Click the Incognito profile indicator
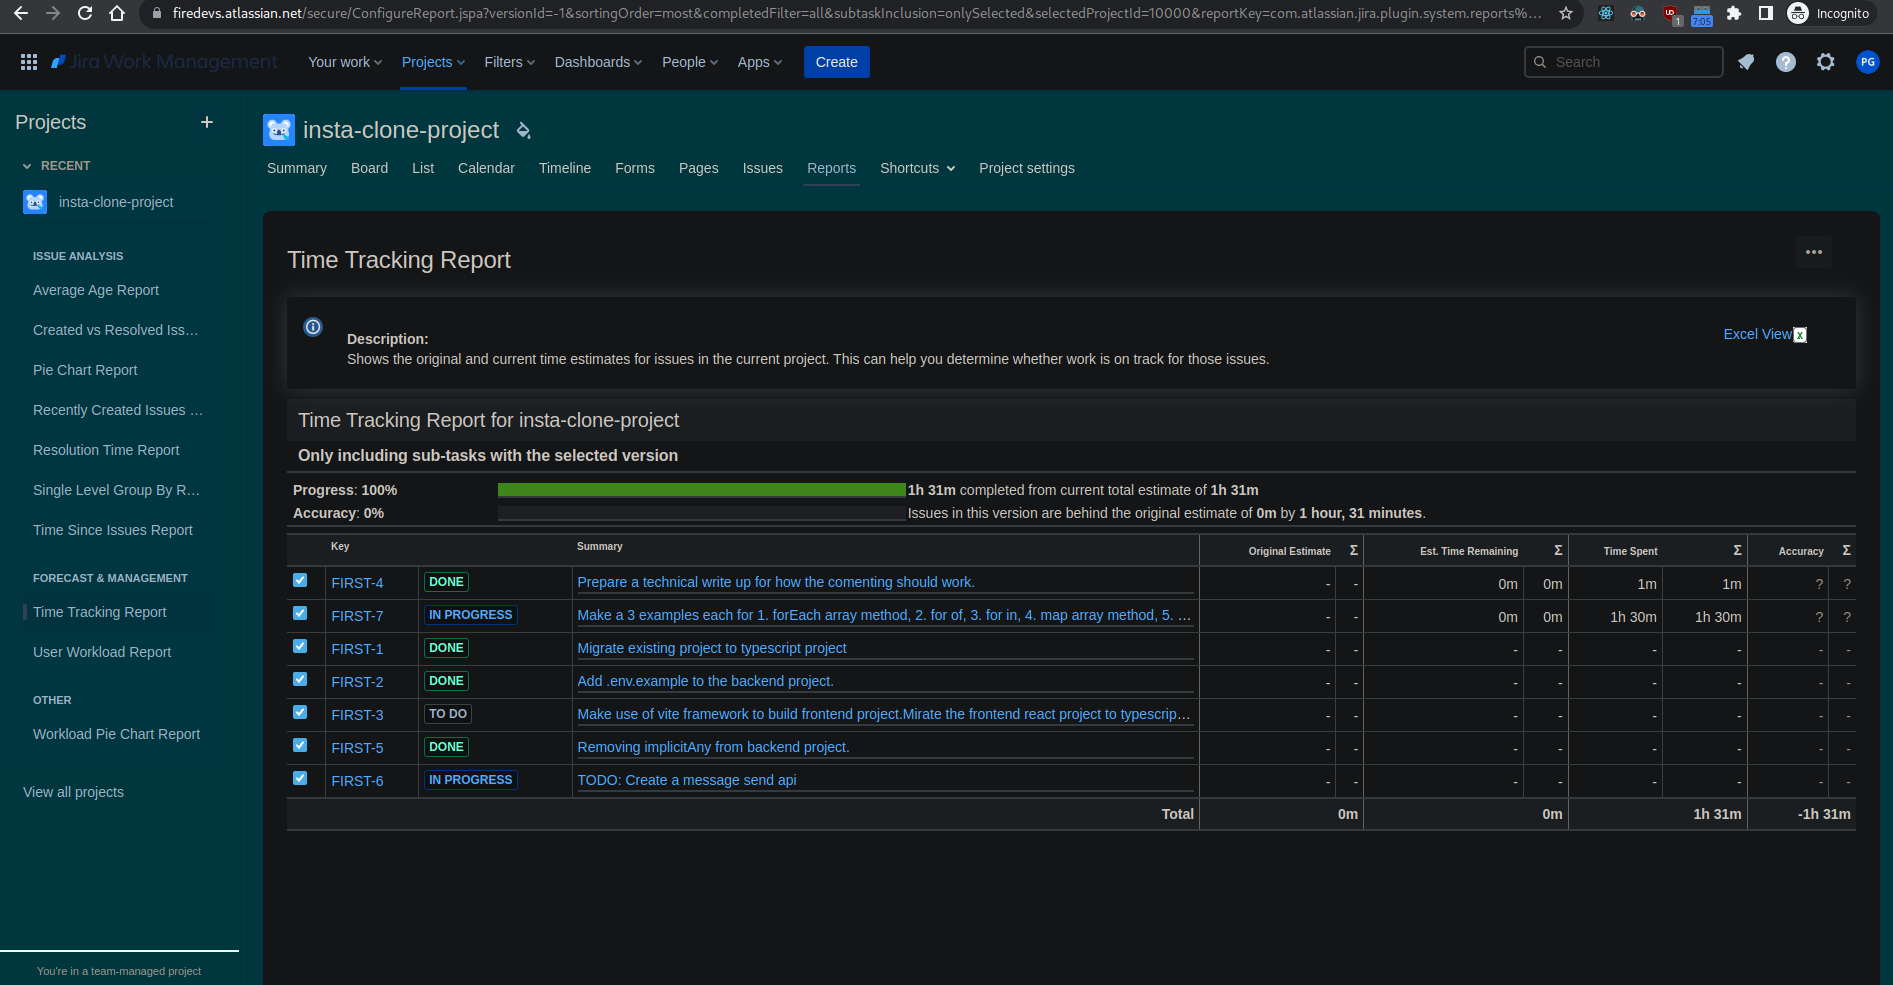Screen dimensions: 1893x985 coord(1829,13)
